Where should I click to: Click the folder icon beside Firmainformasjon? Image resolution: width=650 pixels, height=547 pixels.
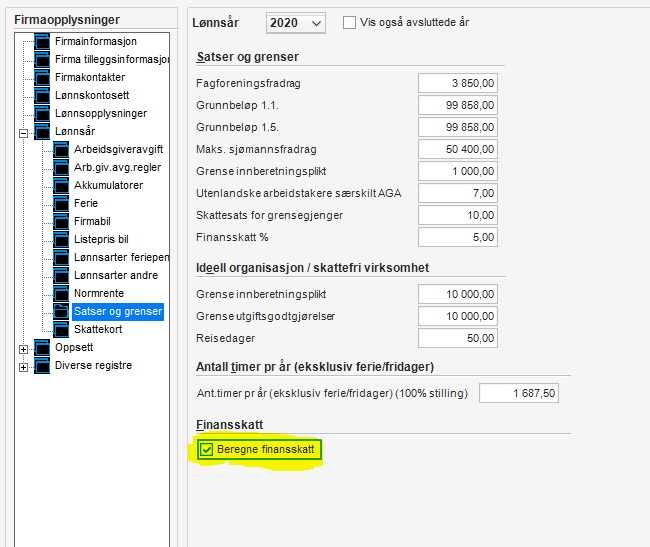[x=42, y=41]
